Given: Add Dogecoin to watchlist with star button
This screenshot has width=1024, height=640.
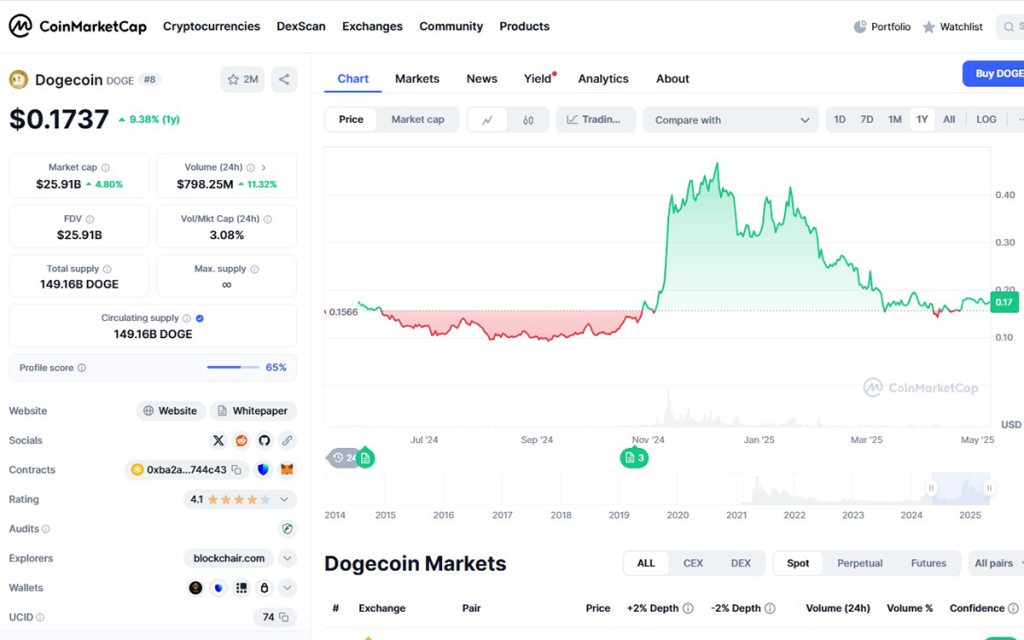Looking at the screenshot, I should coord(242,80).
